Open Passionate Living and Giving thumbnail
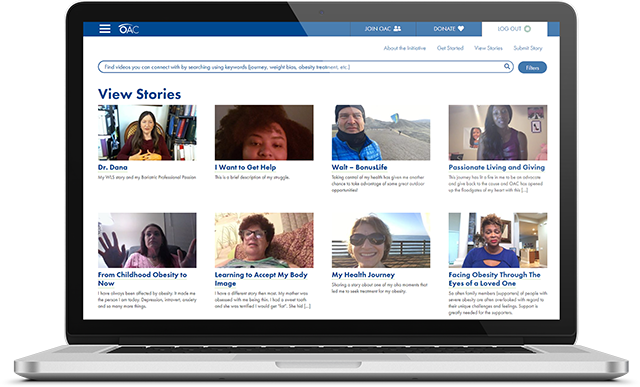Image resolution: width=640 pixels, height=387 pixels. [x=498, y=133]
